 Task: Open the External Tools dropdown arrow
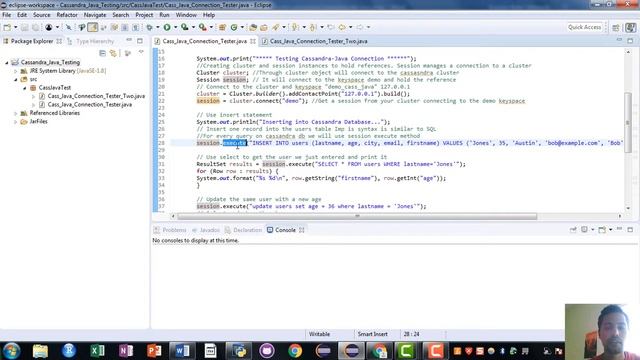click(211, 27)
